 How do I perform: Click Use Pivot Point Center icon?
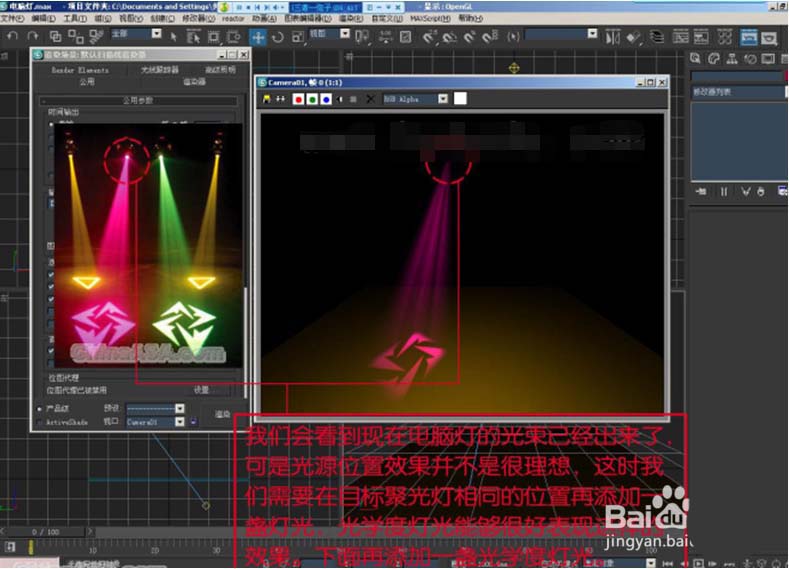(x=362, y=37)
